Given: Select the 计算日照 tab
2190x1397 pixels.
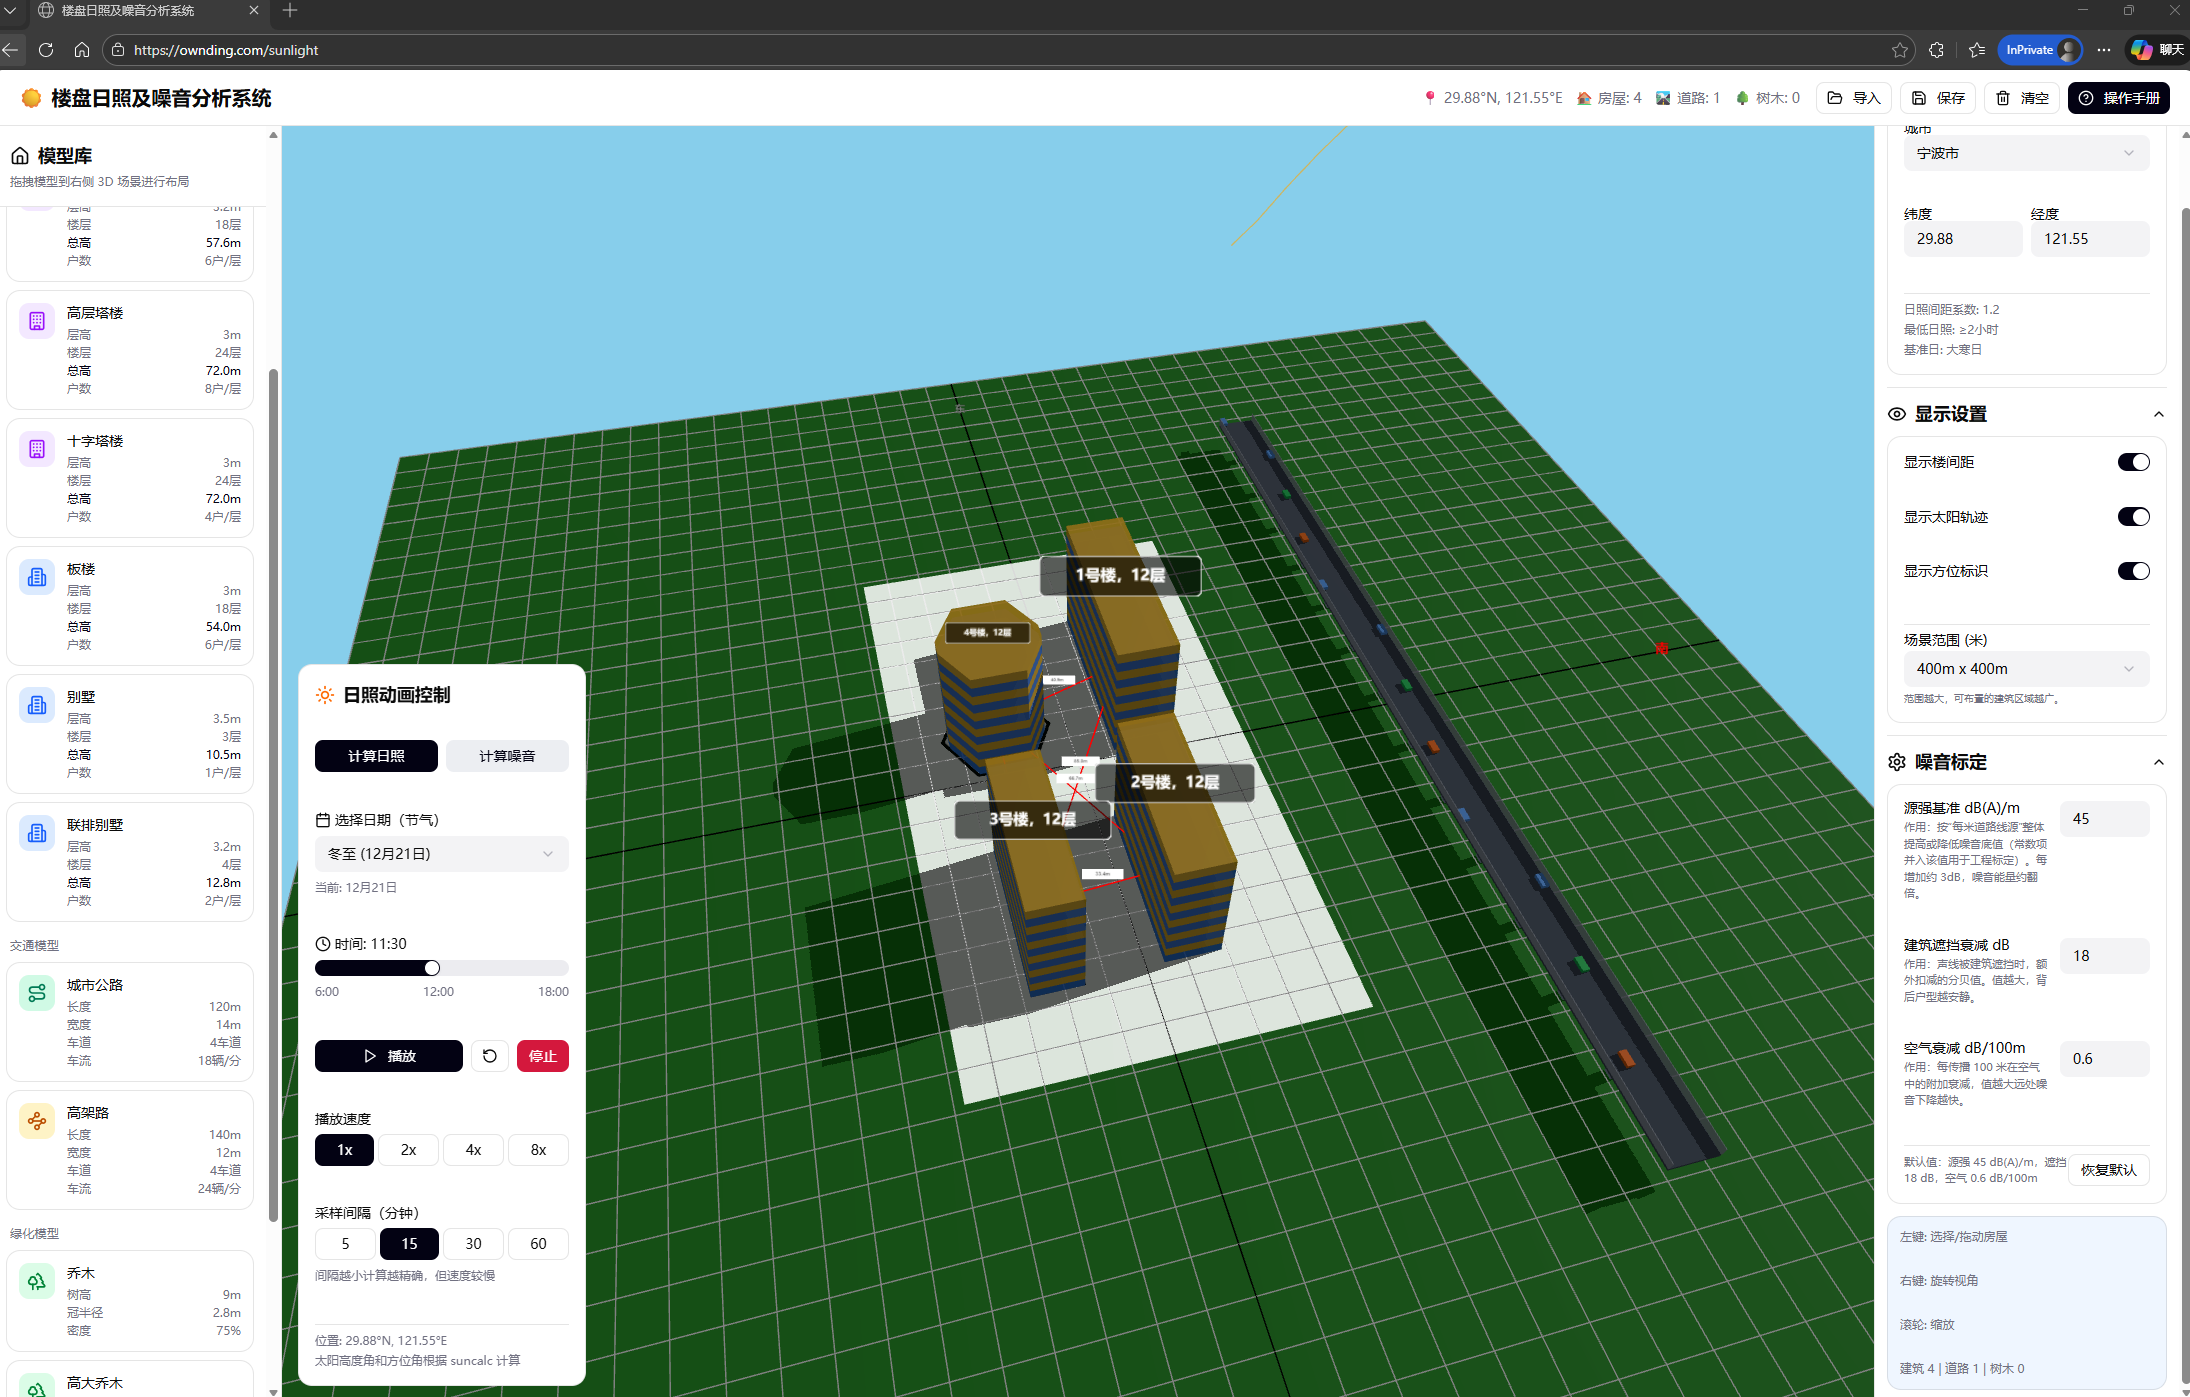Looking at the screenshot, I should coord(376,756).
